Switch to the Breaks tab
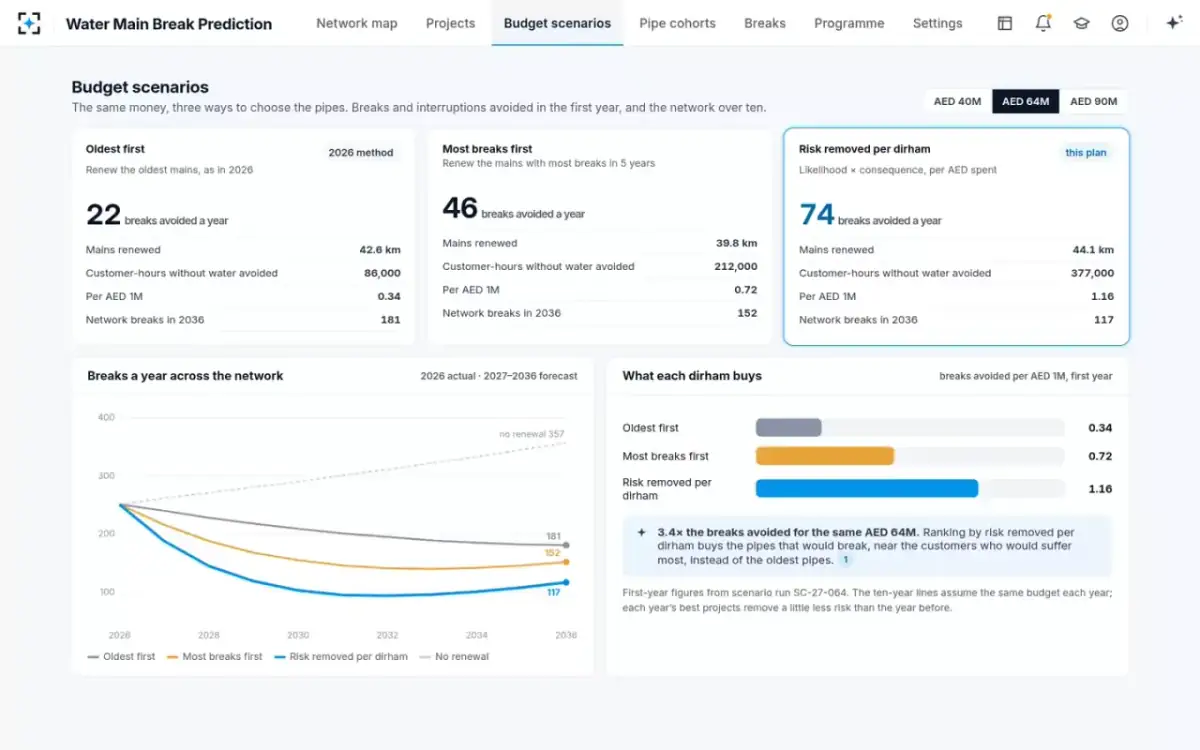Viewport: 1200px width, 750px height. (765, 23)
